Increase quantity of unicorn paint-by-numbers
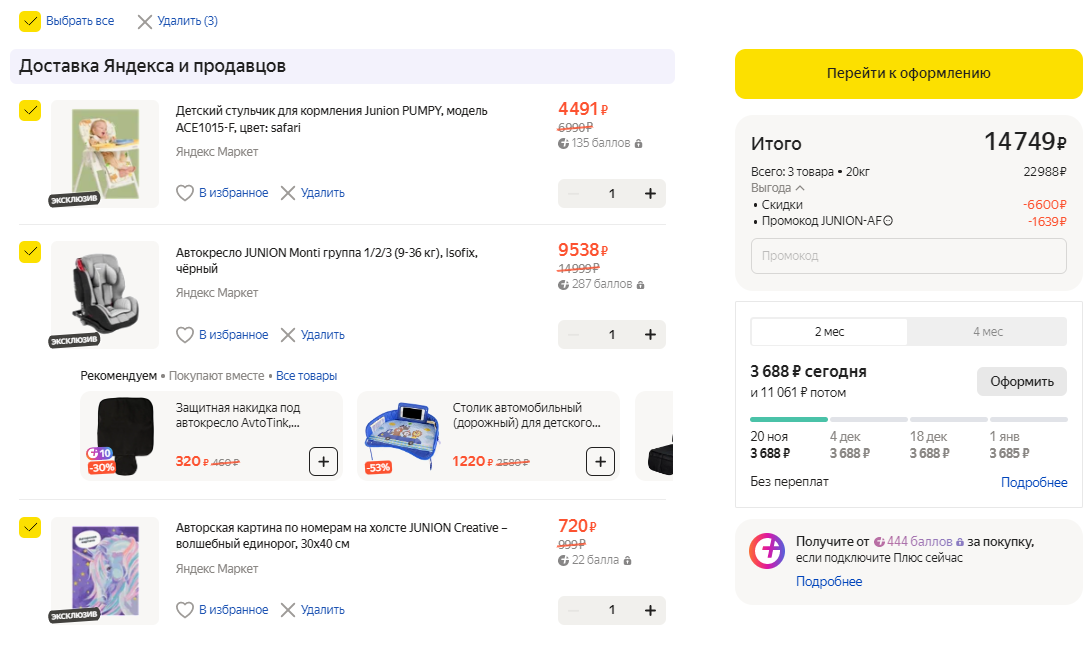 [x=650, y=610]
